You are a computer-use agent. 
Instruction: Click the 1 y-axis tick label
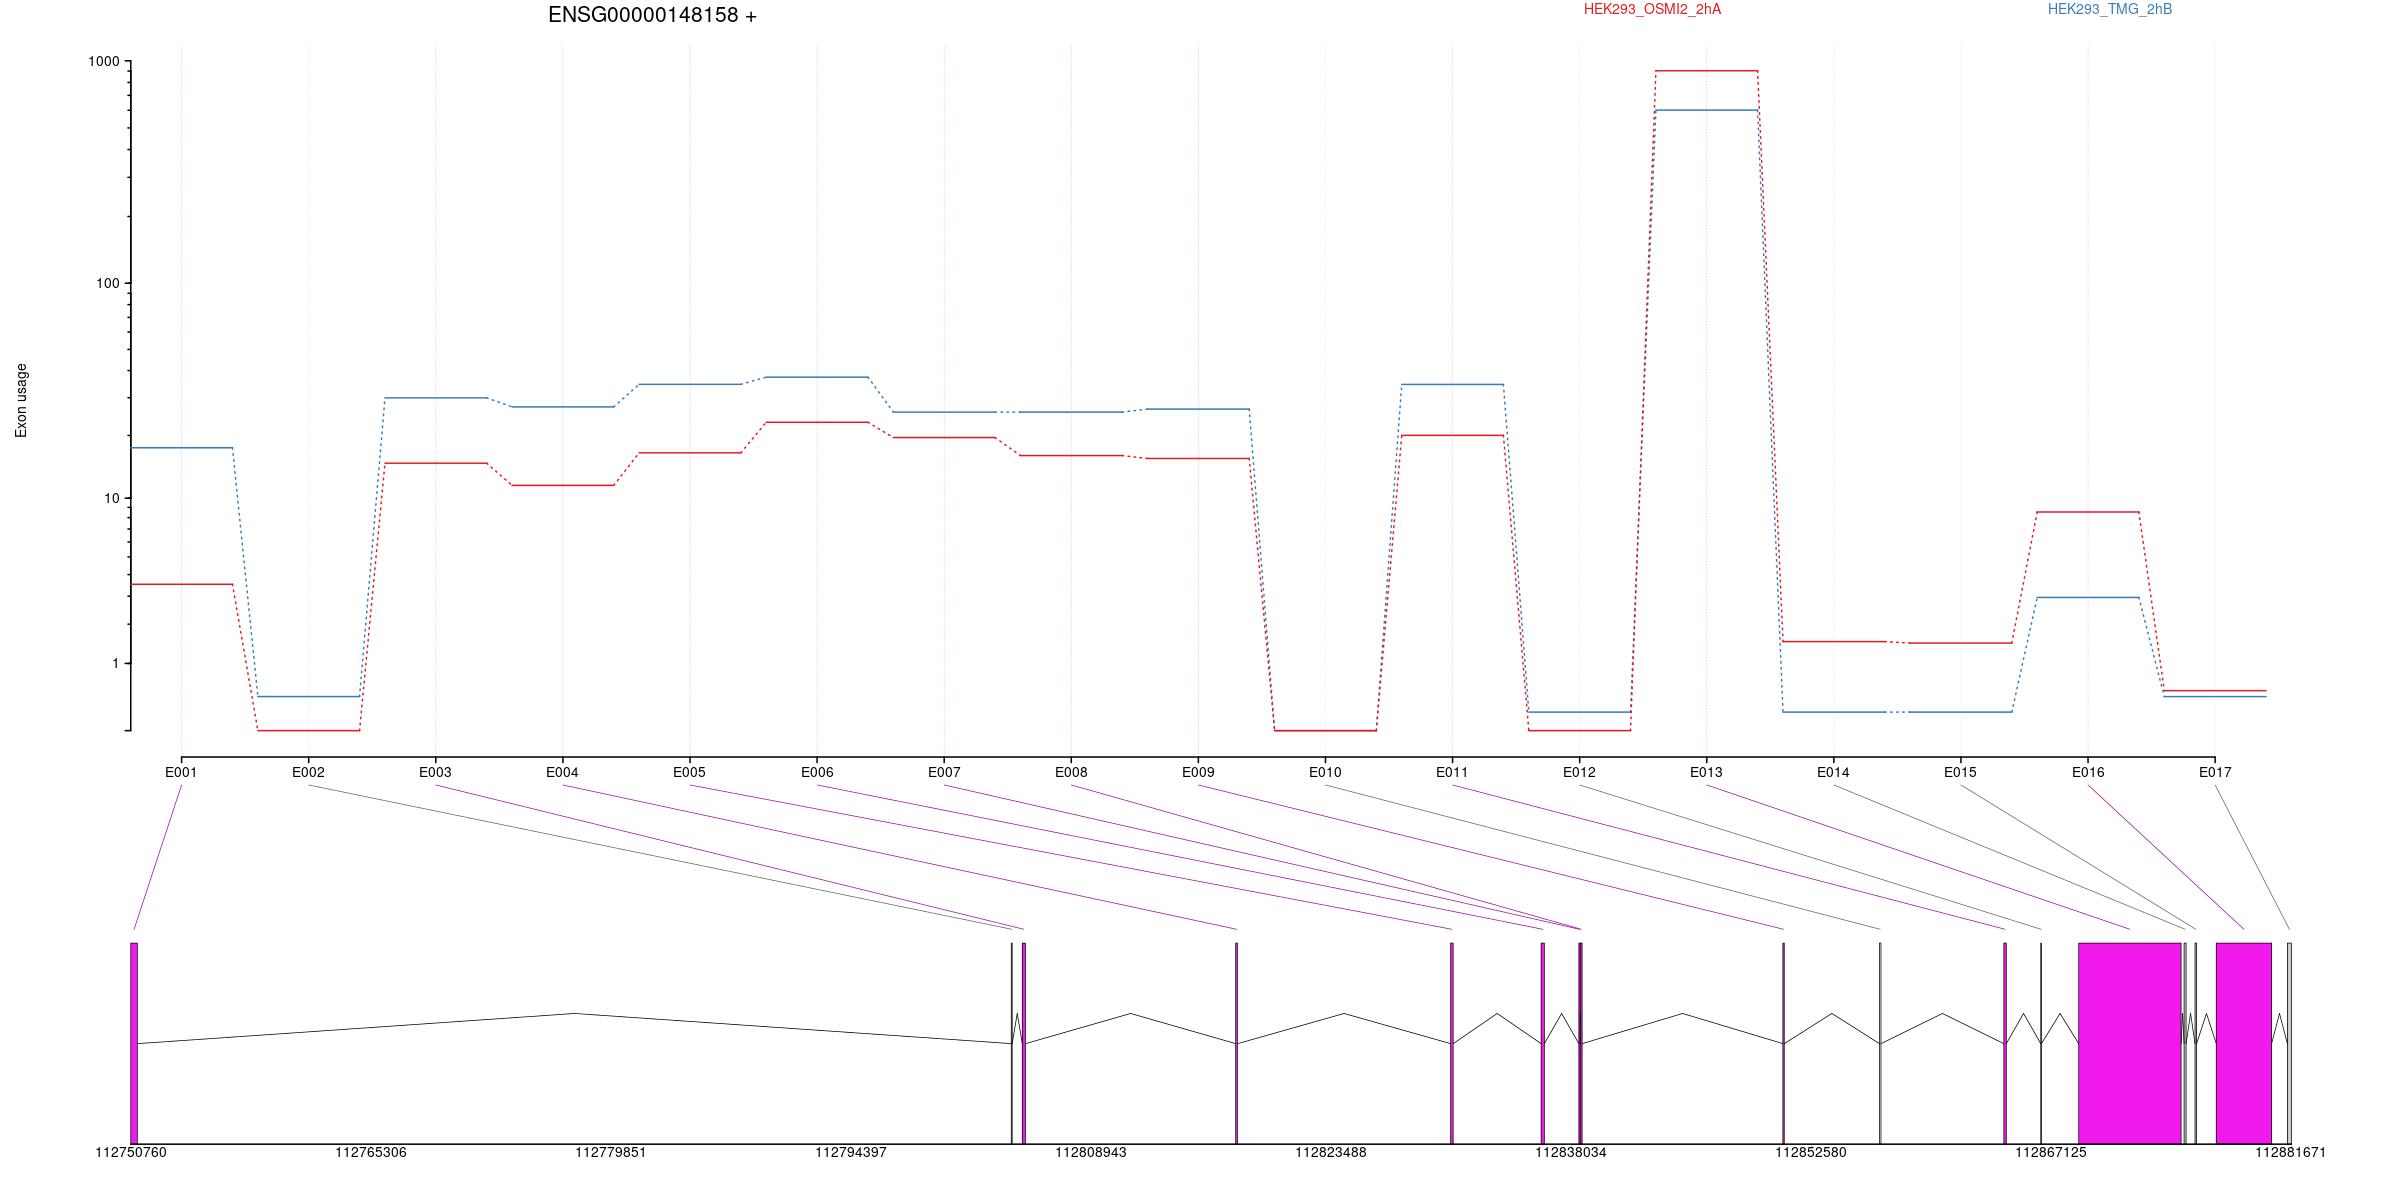(115, 663)
